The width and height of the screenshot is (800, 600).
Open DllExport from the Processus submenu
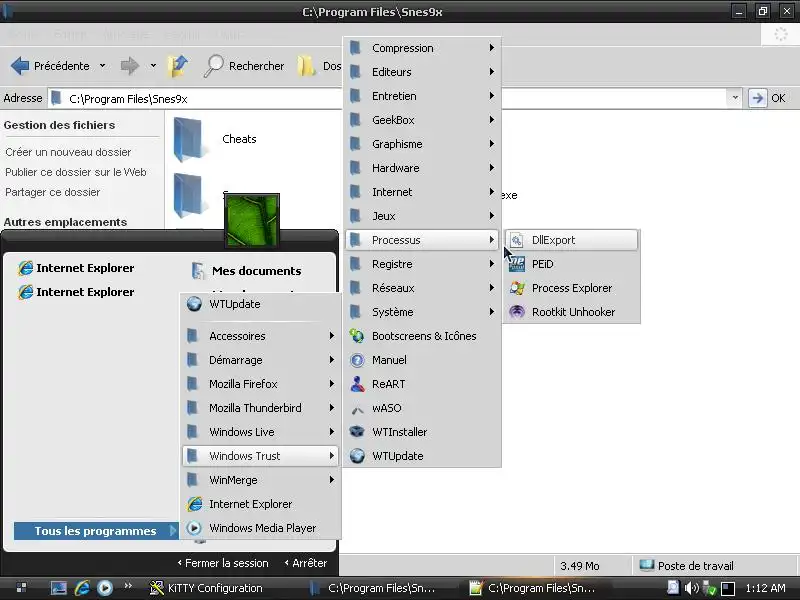pos(571,240)
